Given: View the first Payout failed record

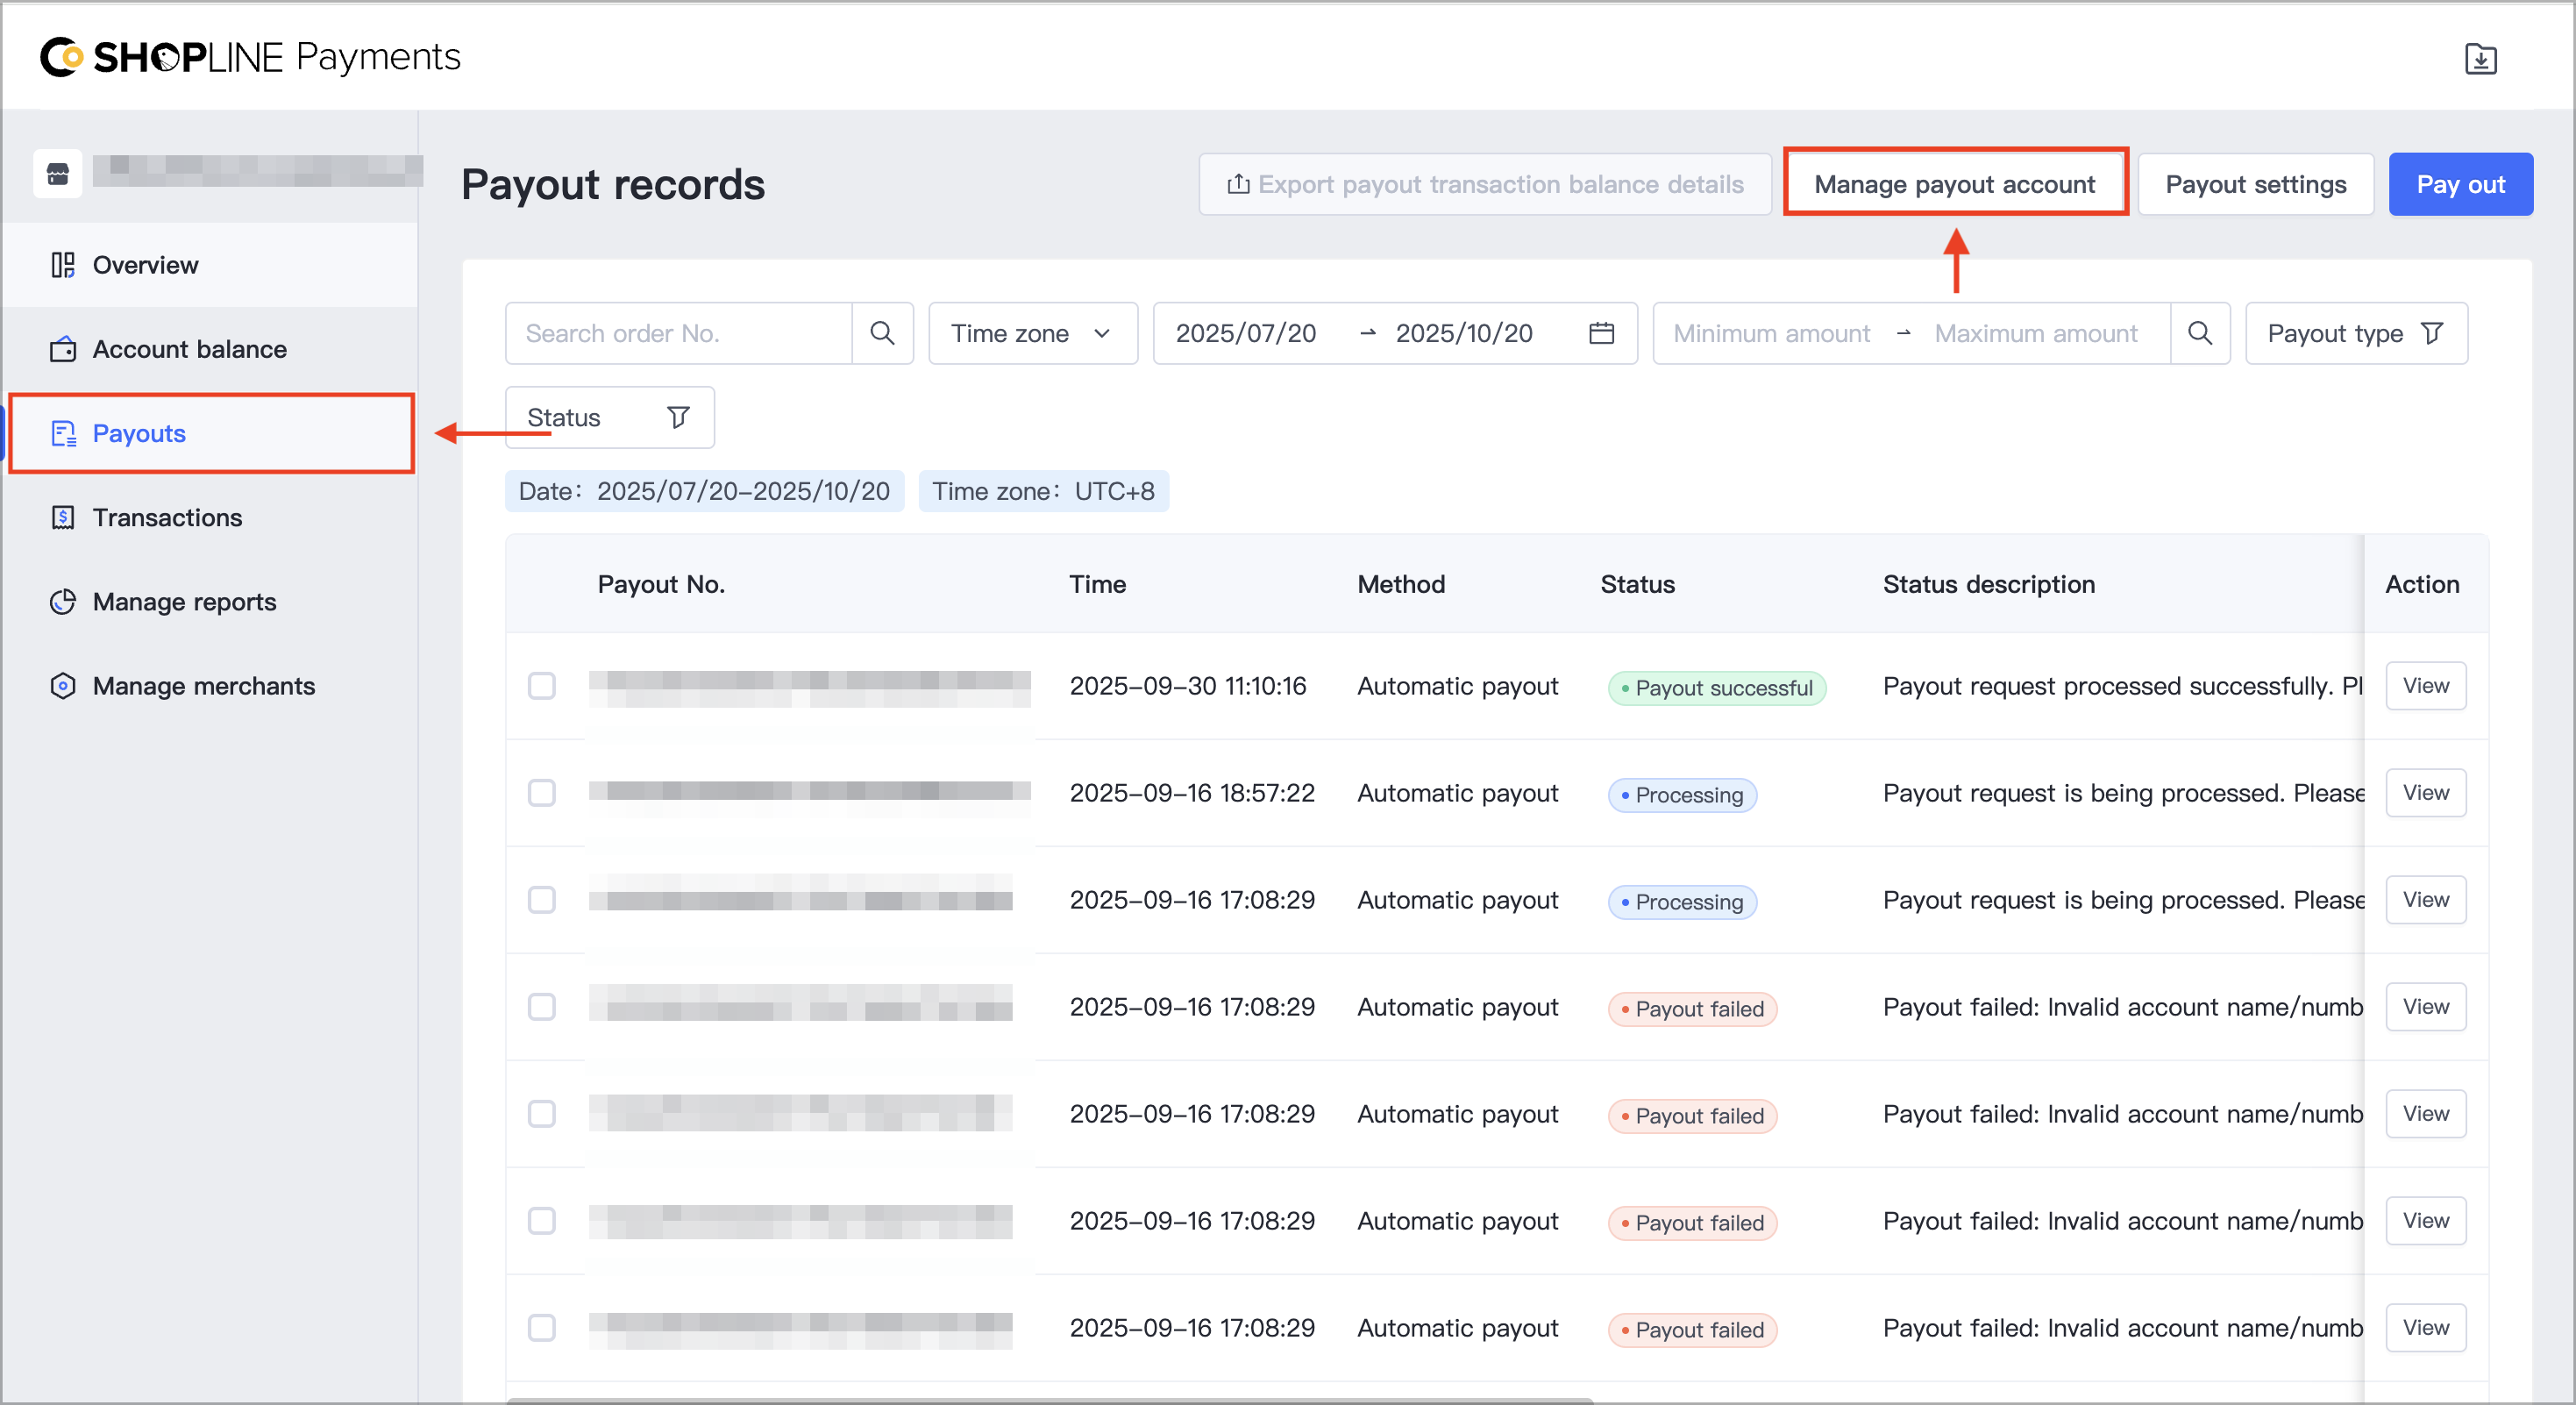Looking at the screenshot, I should click(2426, 1007).
